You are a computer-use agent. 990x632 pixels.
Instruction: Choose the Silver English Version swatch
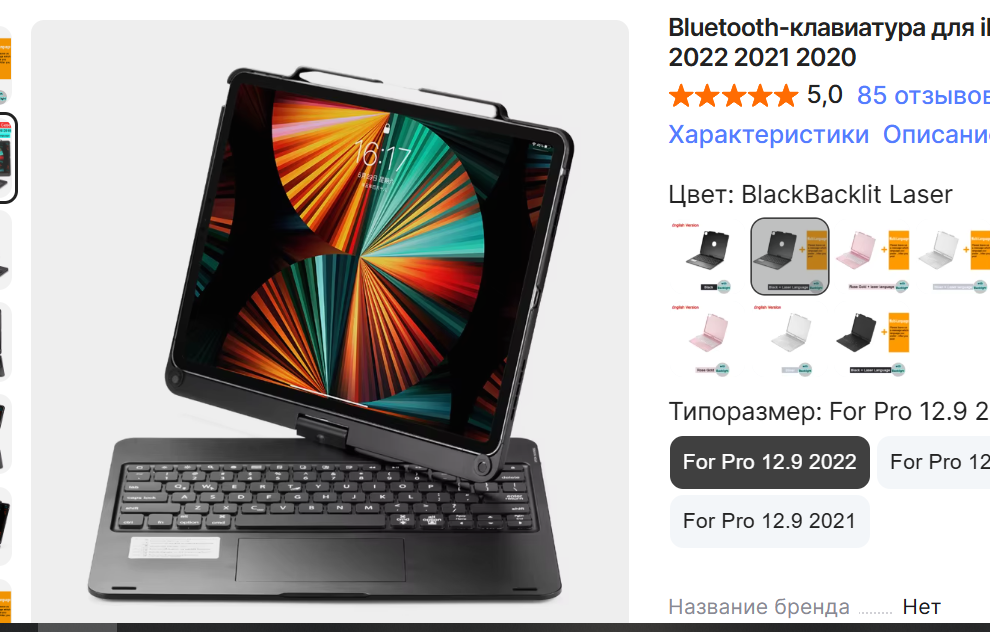(790, 340)
